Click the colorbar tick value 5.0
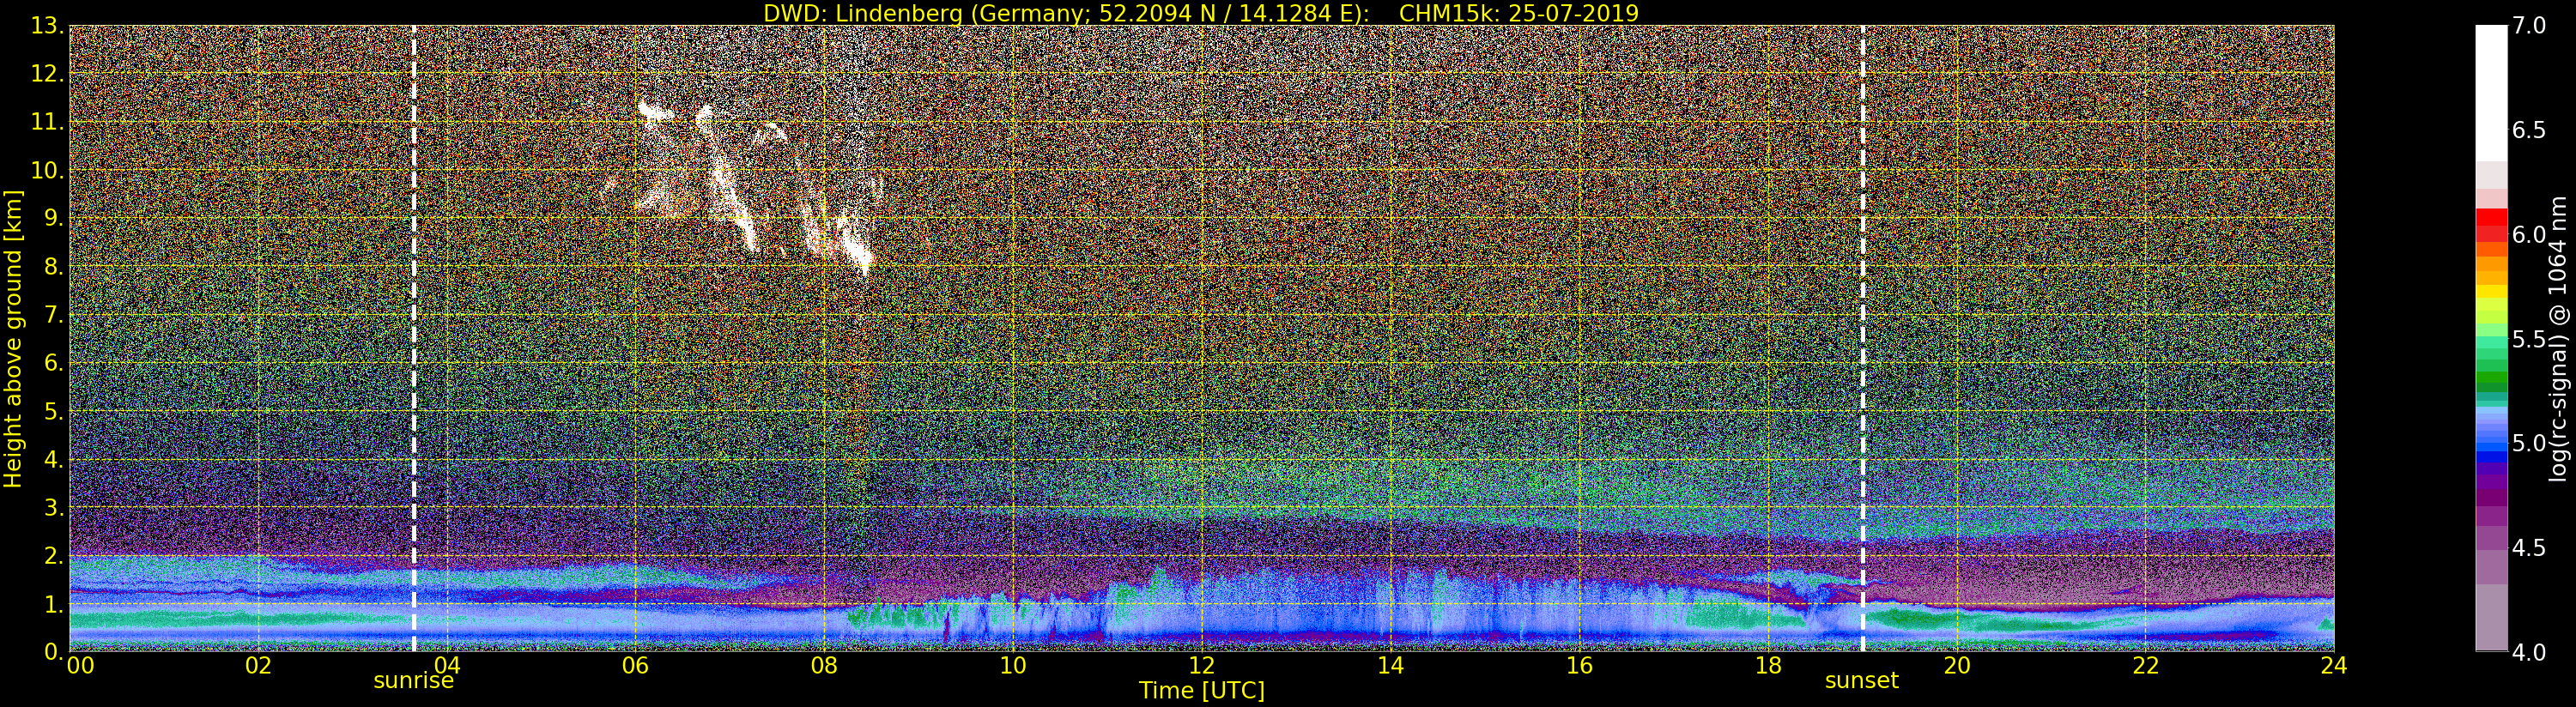The image size is (2576, 707). click(x=2529, y=443)
